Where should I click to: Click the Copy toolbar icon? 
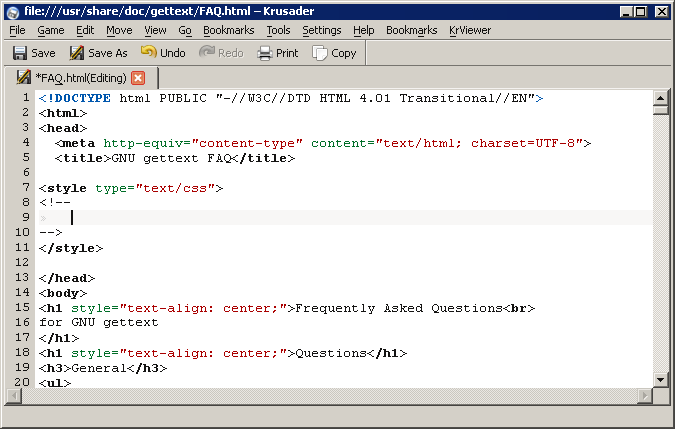[320, 53]
